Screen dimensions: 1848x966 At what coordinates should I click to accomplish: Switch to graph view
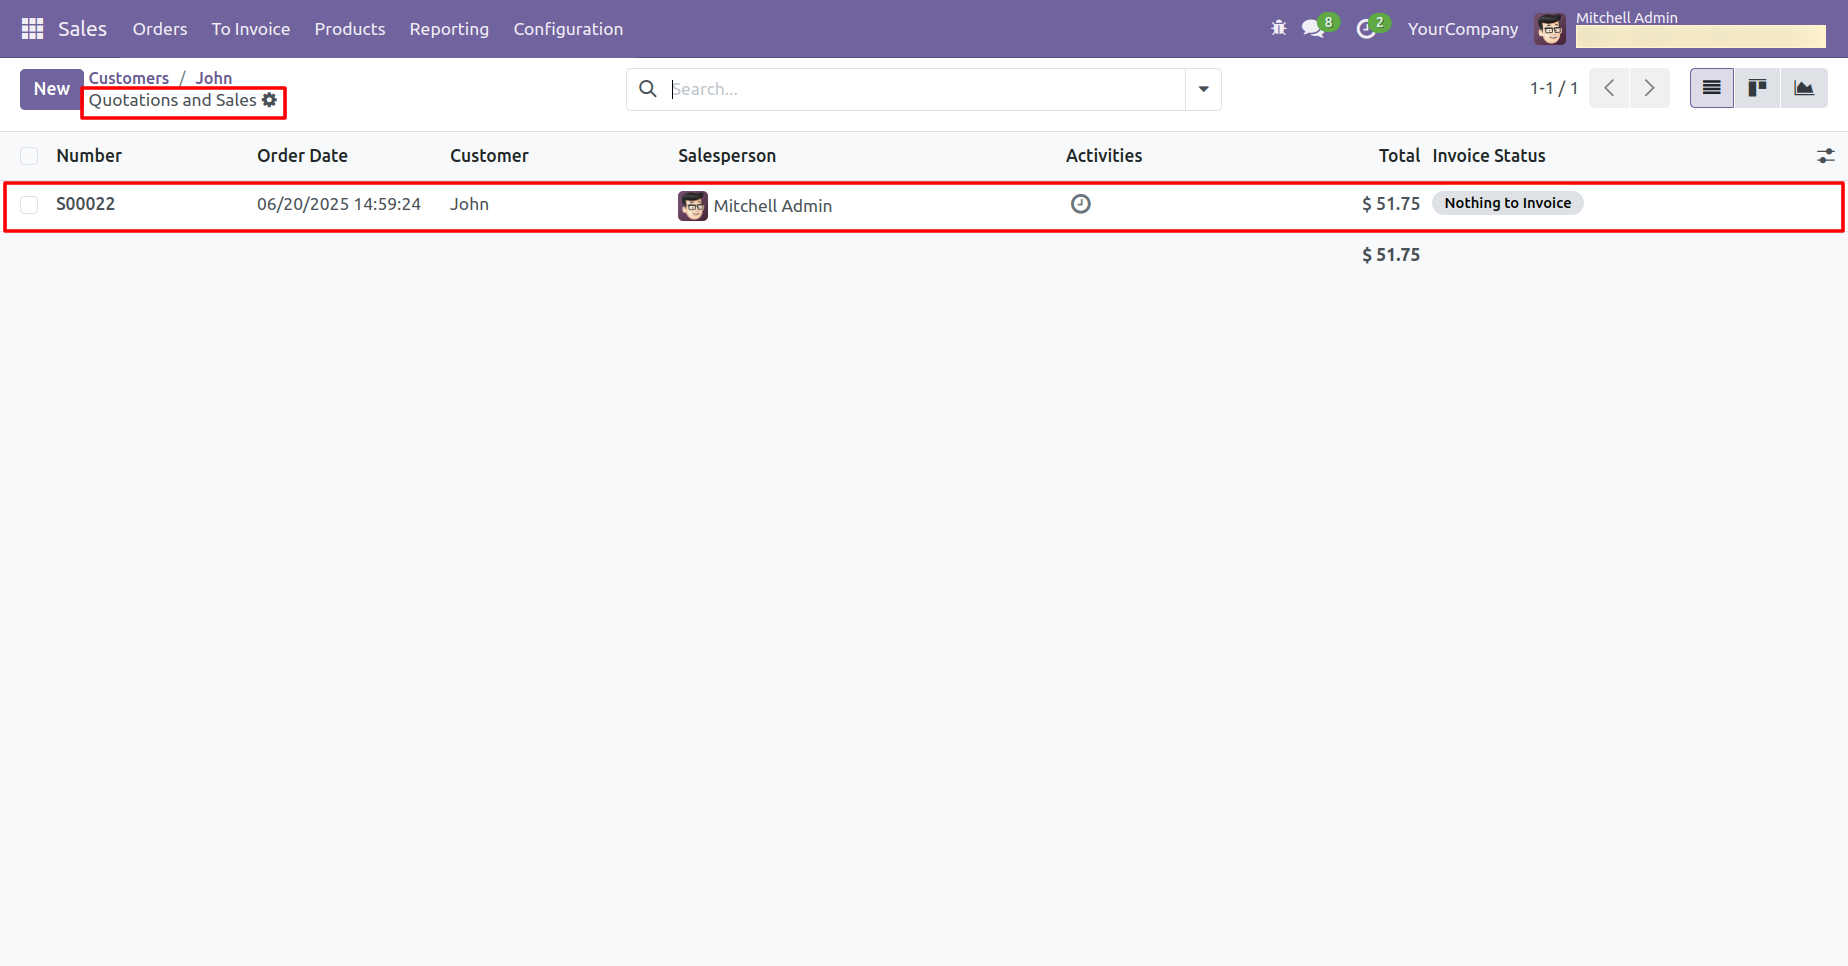[x=1804, y=88]
